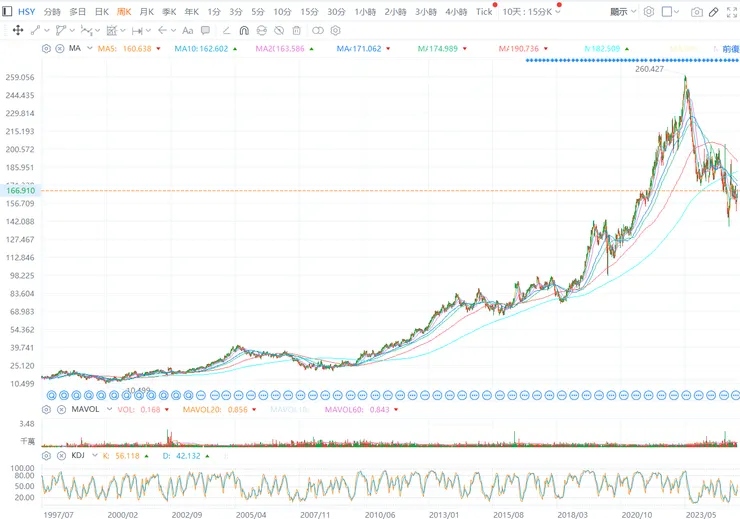Expand polygon tool dropdown arrow

click(72, 31)
